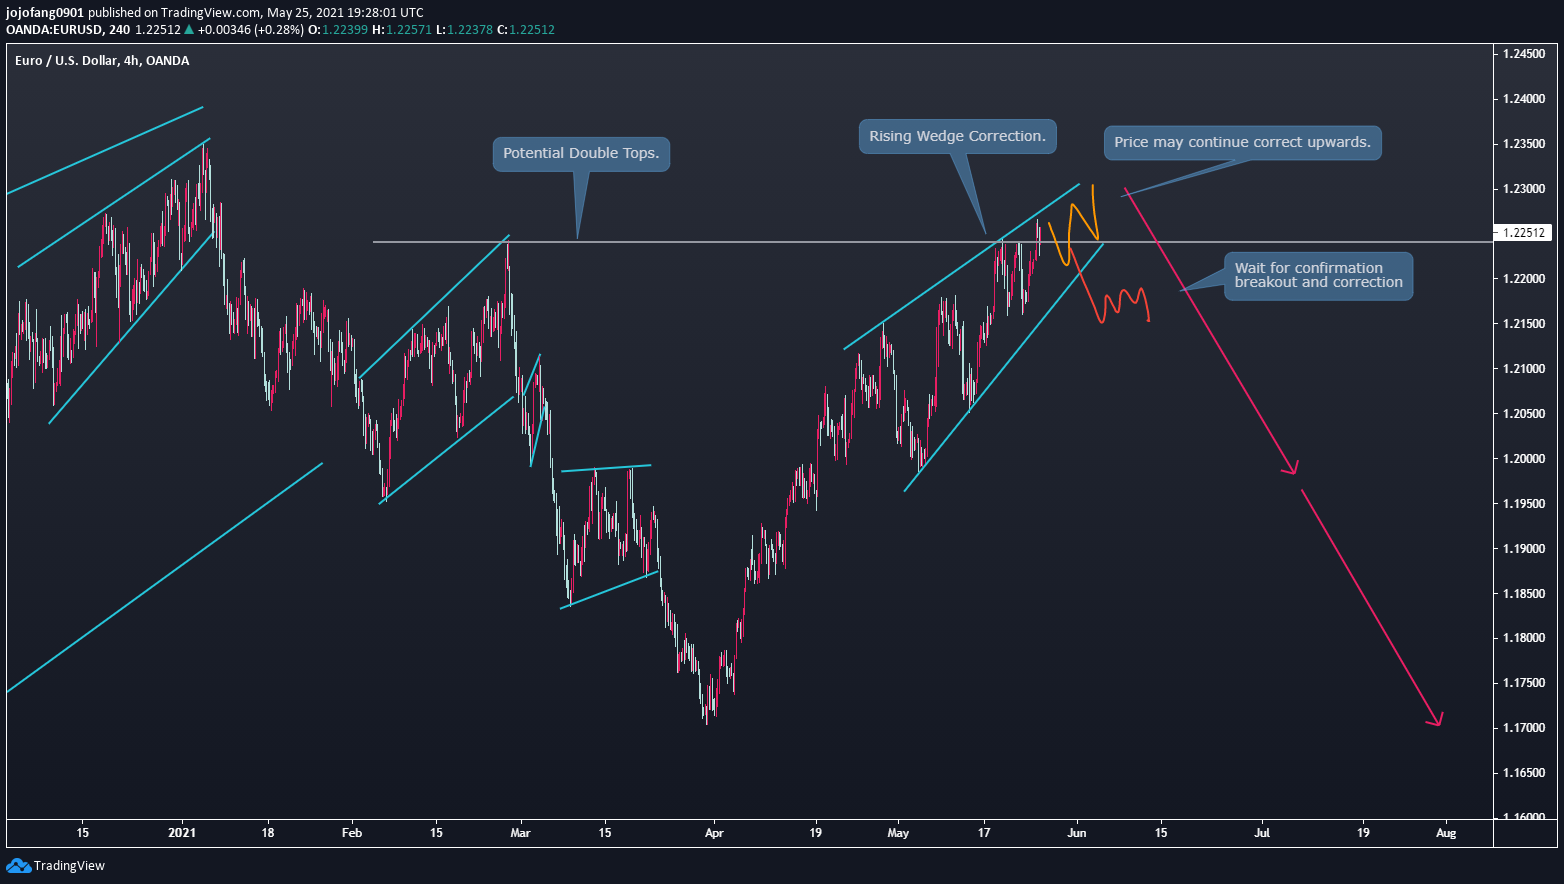Click 'Wait for confirmation breakout and correction' note
The image size is (1564, 884).
point(1318,275)
